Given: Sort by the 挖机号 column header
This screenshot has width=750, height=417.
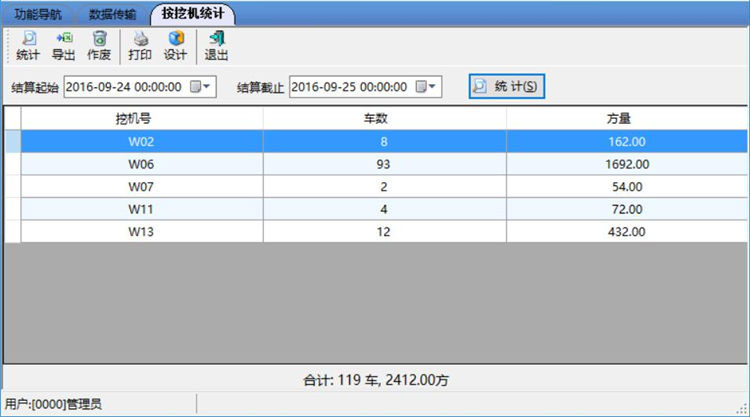Looking at the screenshot, I should [140, 119].
